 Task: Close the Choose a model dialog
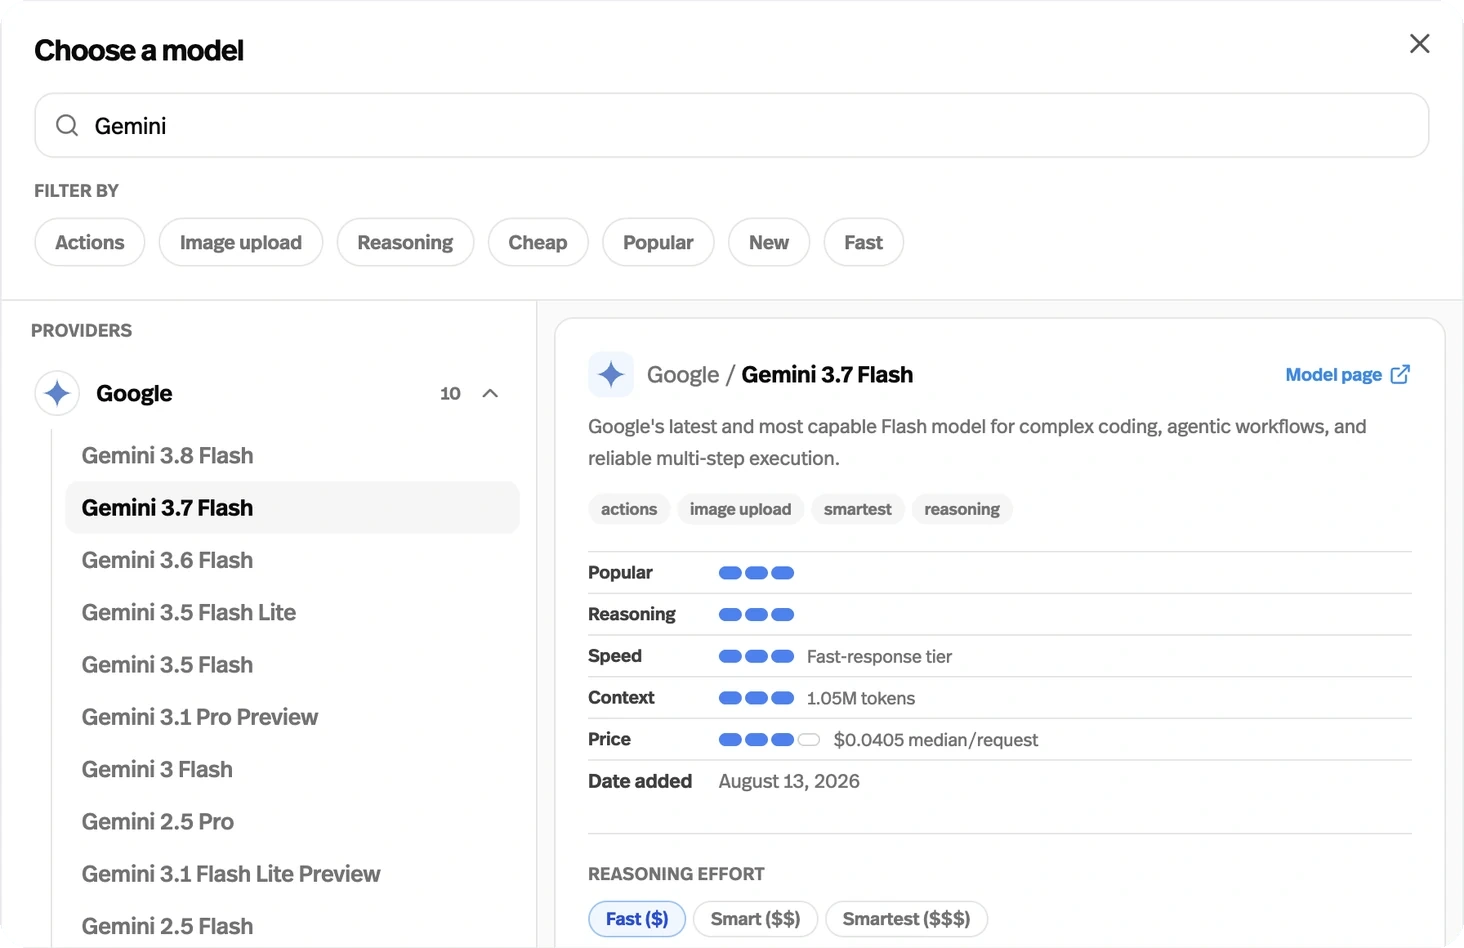1419,44
